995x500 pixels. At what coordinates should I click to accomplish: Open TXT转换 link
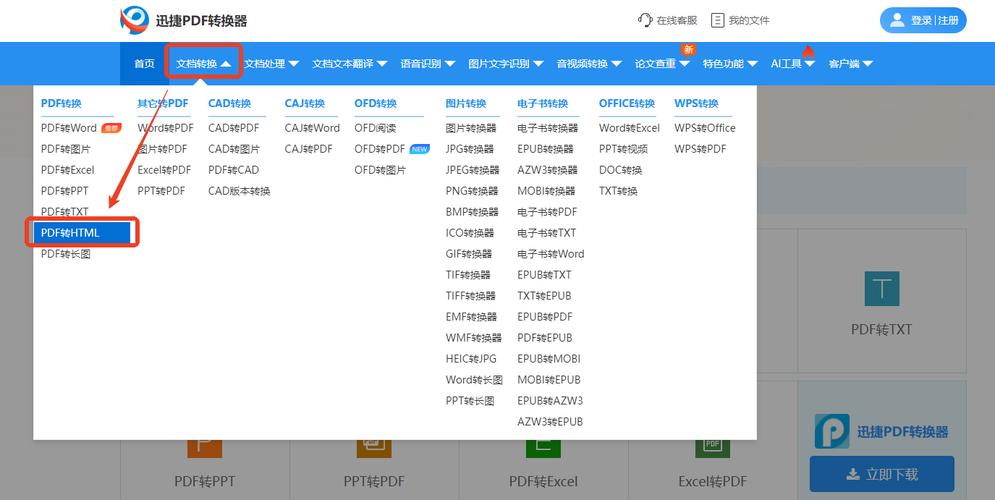pos(618,190)
